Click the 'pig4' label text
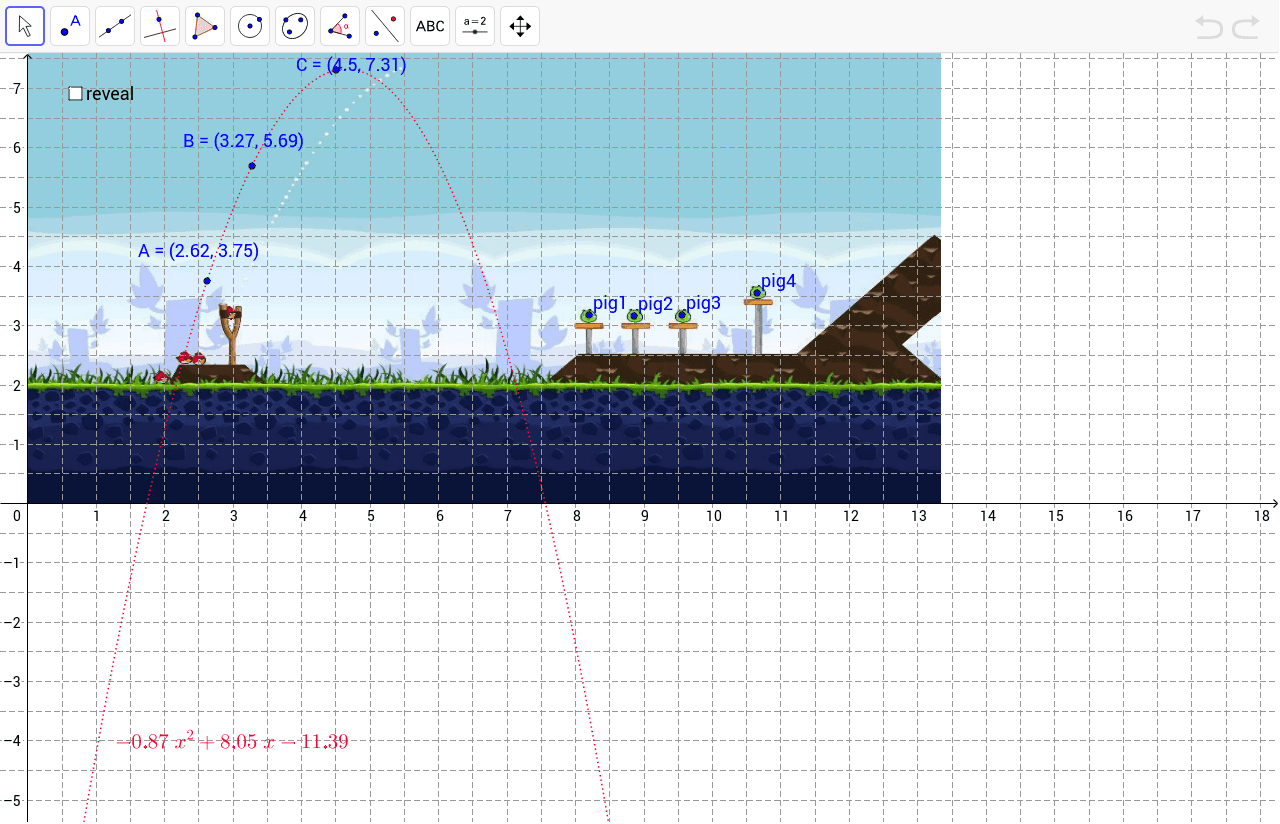 coord(779,281)
